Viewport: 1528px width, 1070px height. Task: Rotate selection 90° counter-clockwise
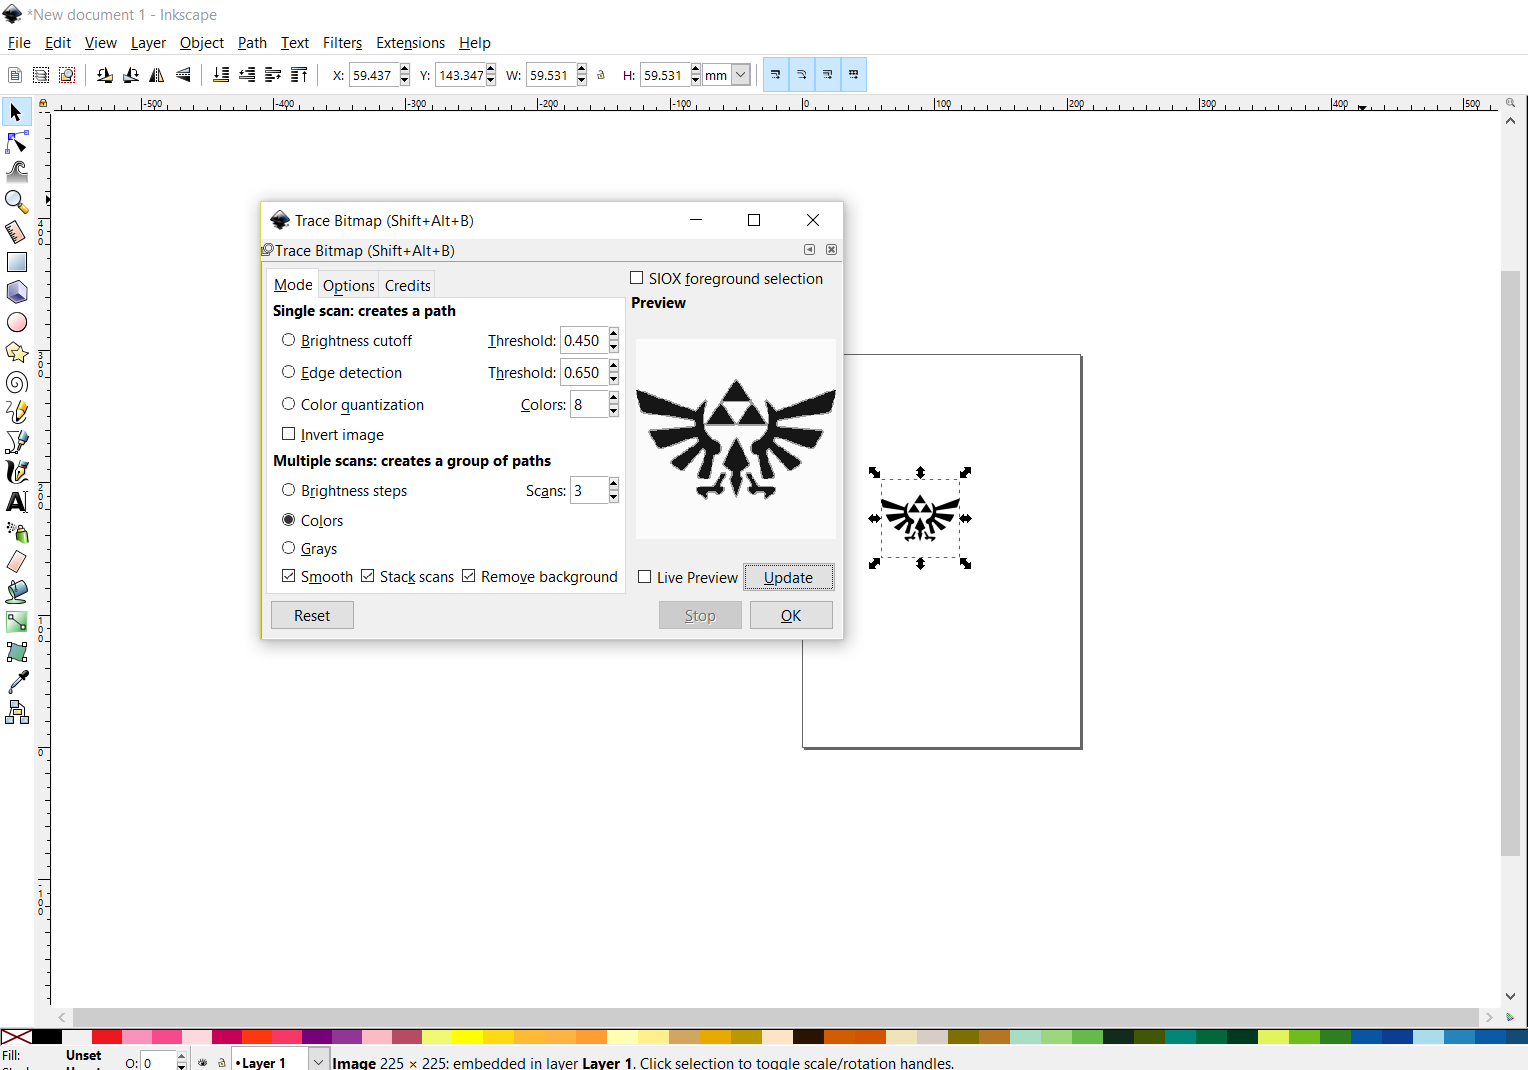coord(105,75)
